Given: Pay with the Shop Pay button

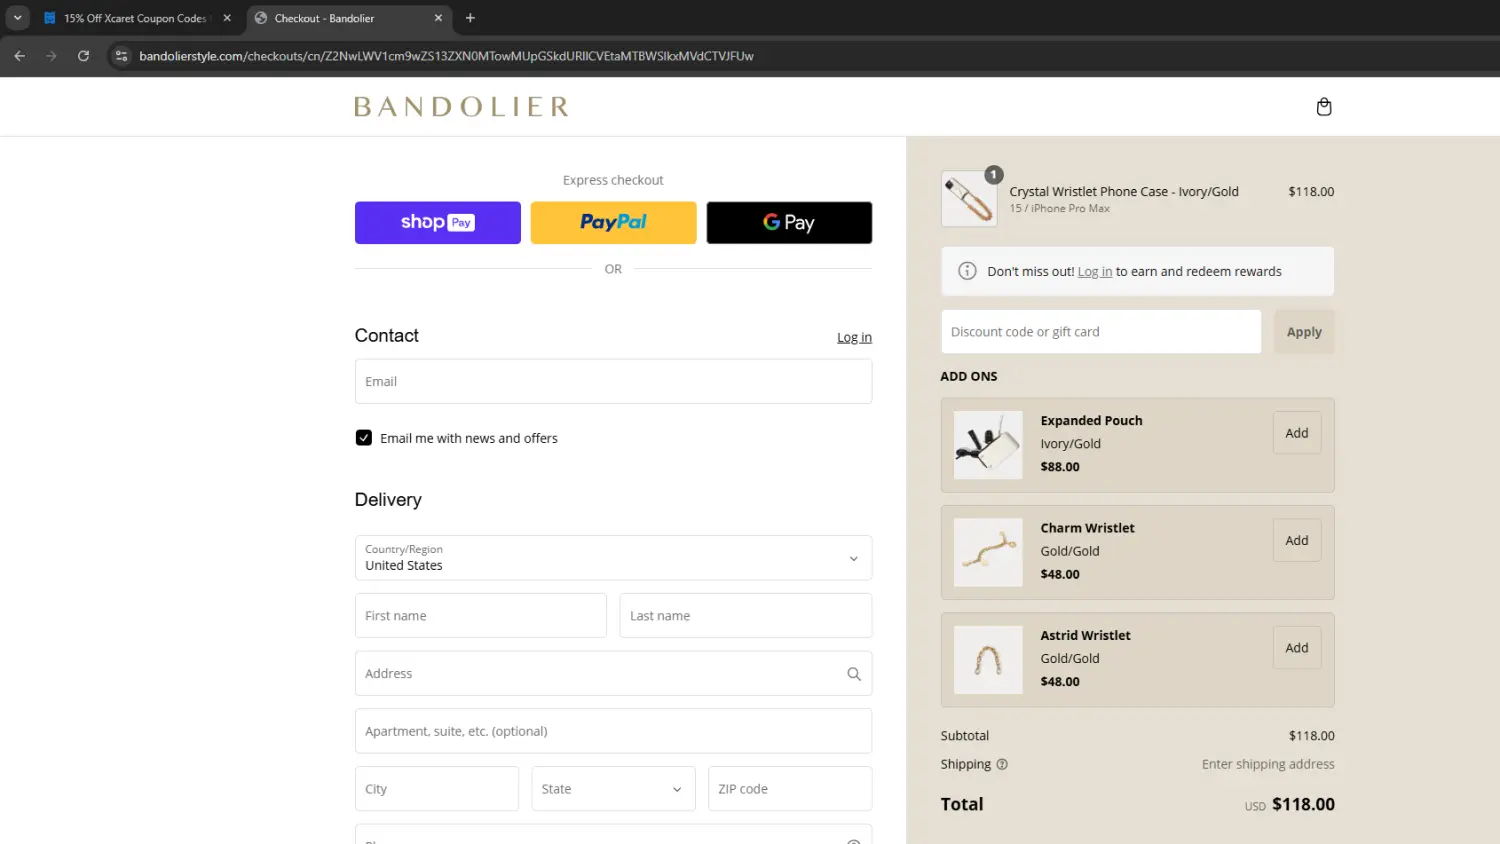Looking at the screenshot, I should coord(437,223).
